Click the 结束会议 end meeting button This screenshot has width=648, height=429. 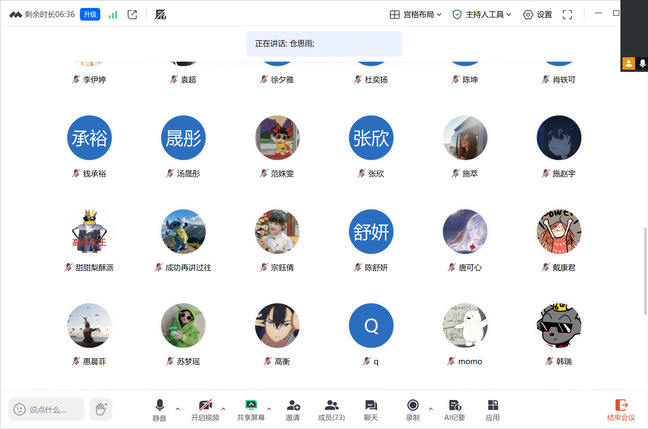[620, 408]
